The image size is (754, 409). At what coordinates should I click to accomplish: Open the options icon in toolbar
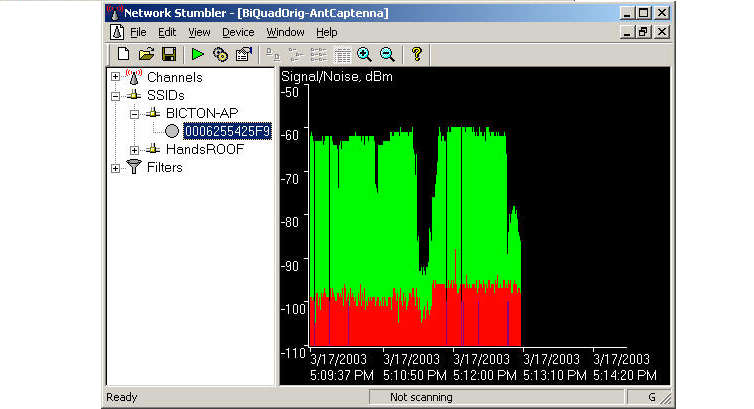tap(244, 54)
